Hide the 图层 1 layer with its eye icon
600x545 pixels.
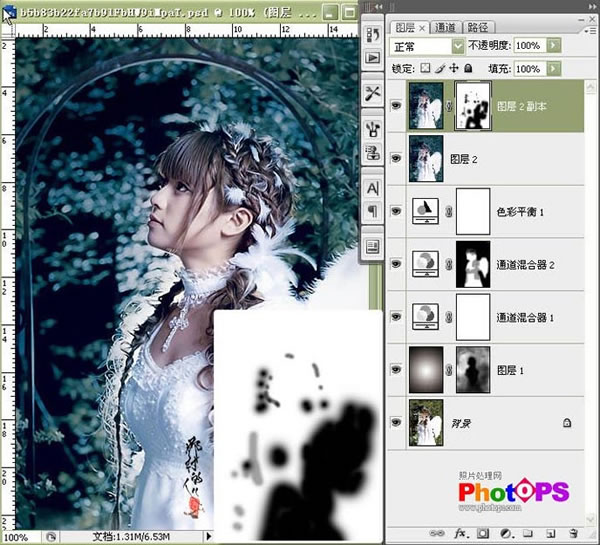click(396, 369)
